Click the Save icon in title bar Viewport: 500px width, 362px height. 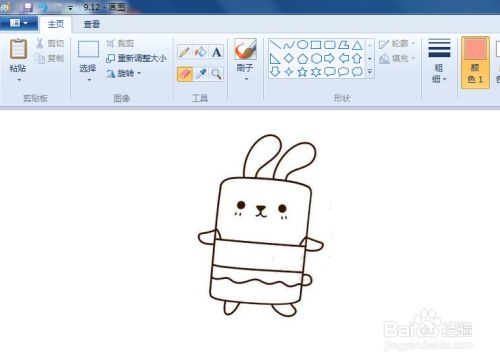pos(28,7)
